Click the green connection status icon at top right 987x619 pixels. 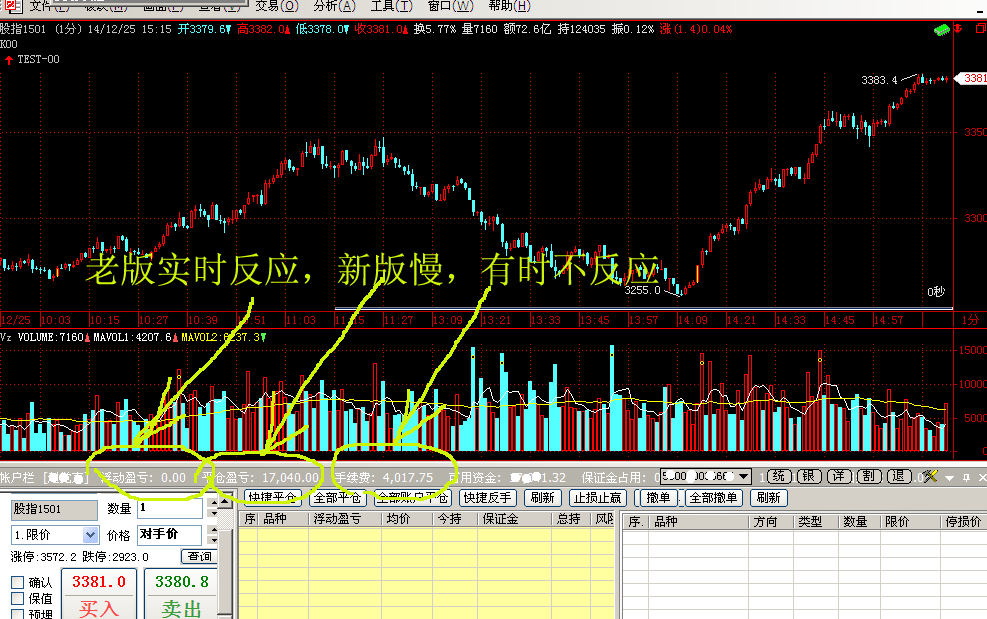point(941,31)
